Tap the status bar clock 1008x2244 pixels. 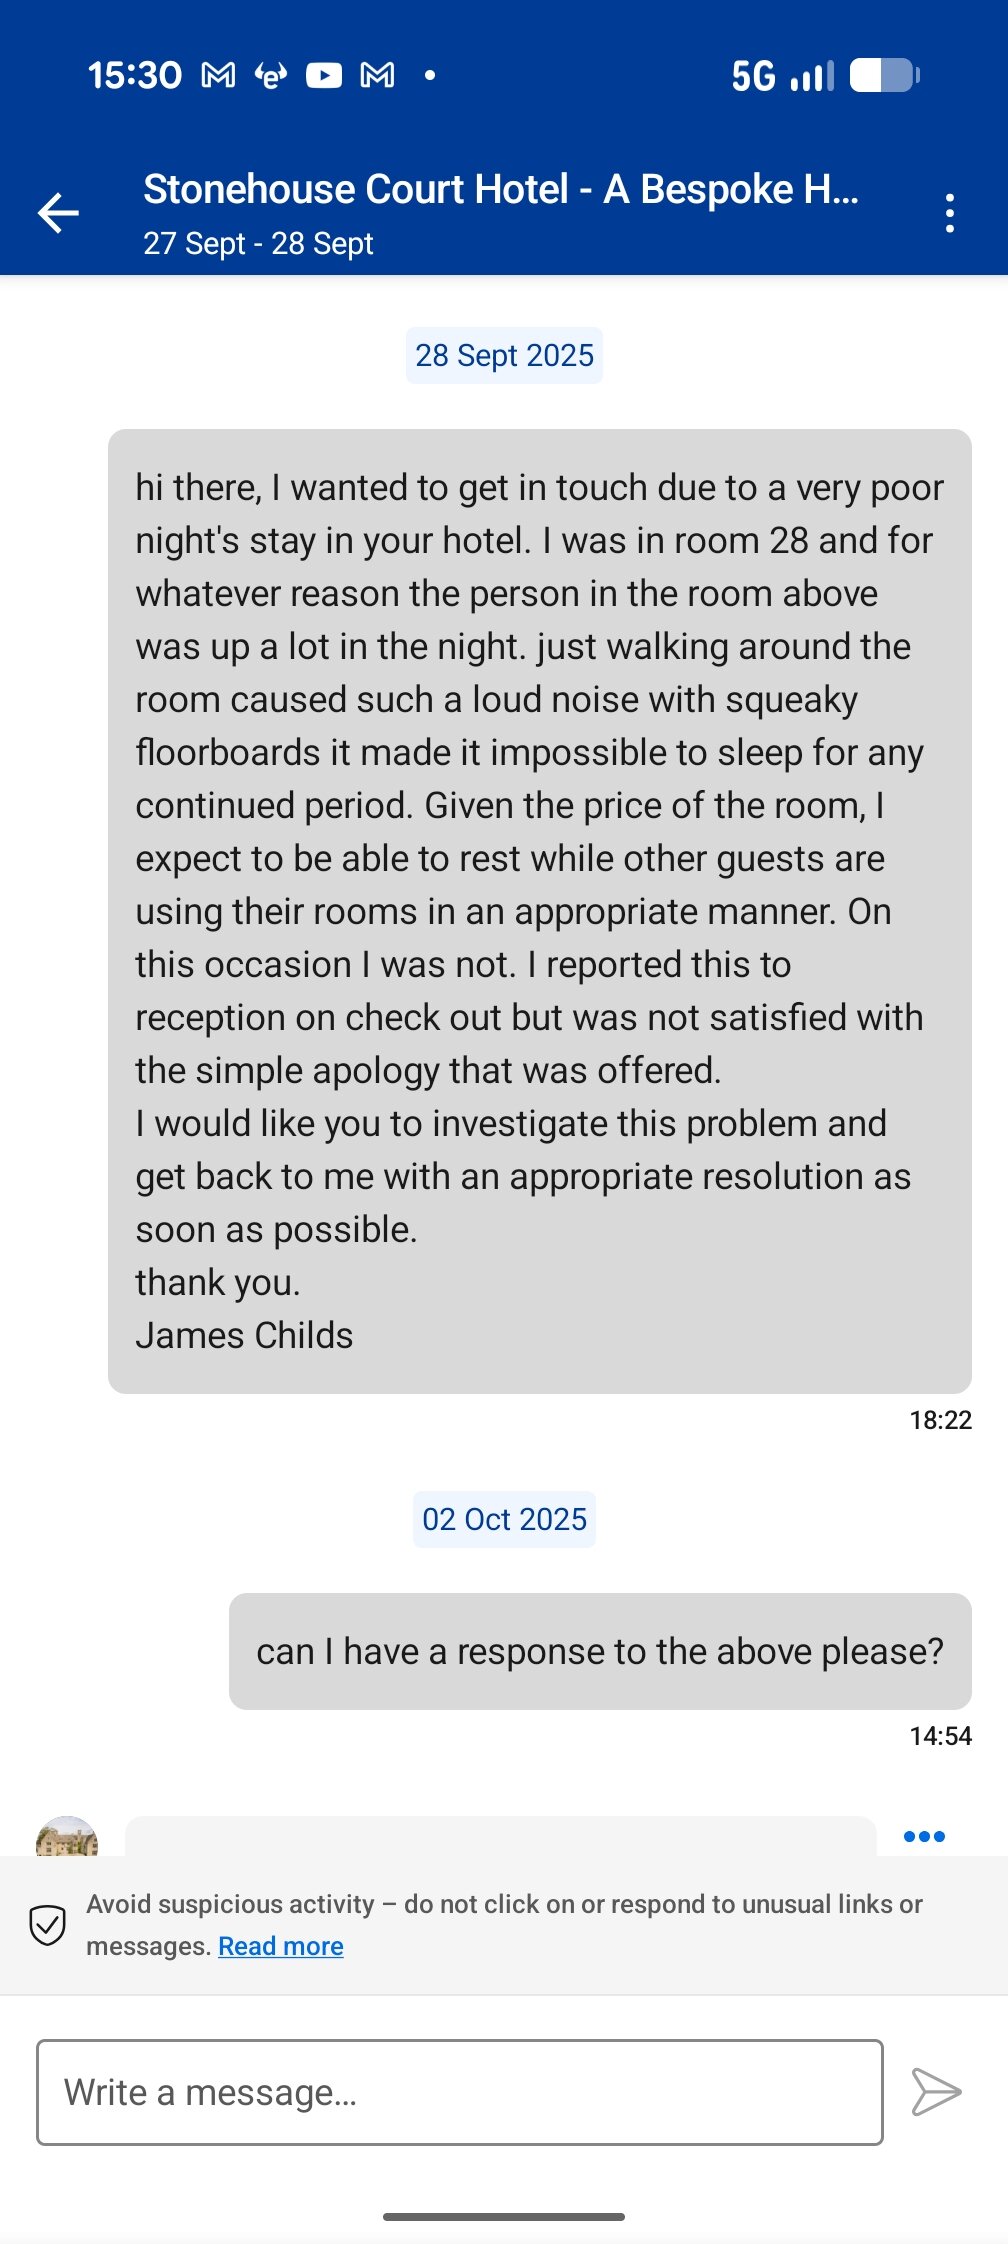[x=135, y=75]
